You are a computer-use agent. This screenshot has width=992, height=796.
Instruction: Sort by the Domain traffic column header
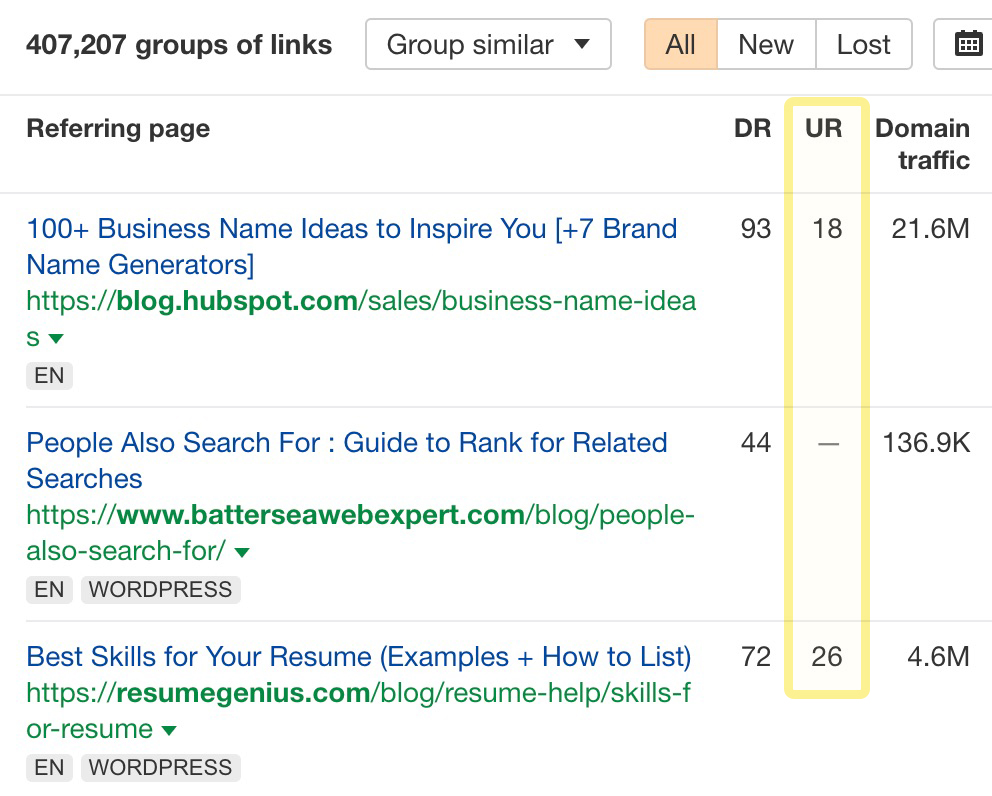(x=922, y=145)
